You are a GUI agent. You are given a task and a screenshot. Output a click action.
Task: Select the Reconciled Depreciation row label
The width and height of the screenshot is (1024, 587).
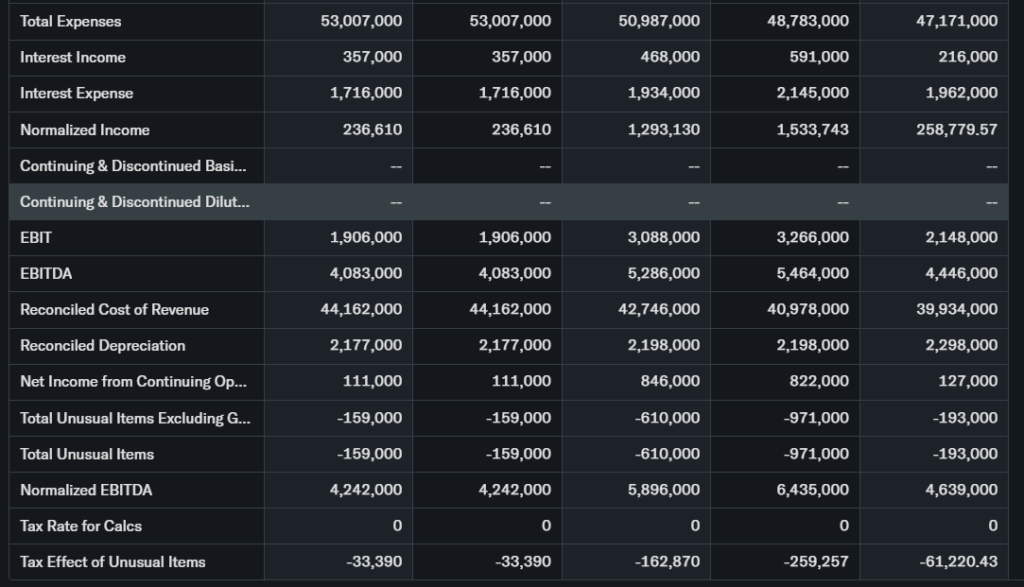coord(103,346)
